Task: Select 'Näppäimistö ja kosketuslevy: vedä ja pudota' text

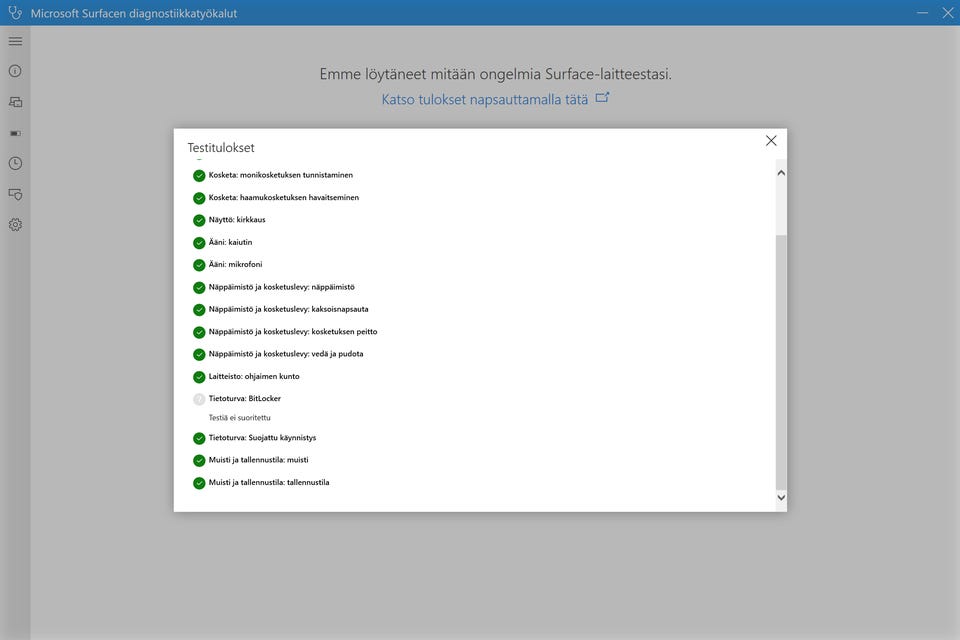Action: [286, 353]
